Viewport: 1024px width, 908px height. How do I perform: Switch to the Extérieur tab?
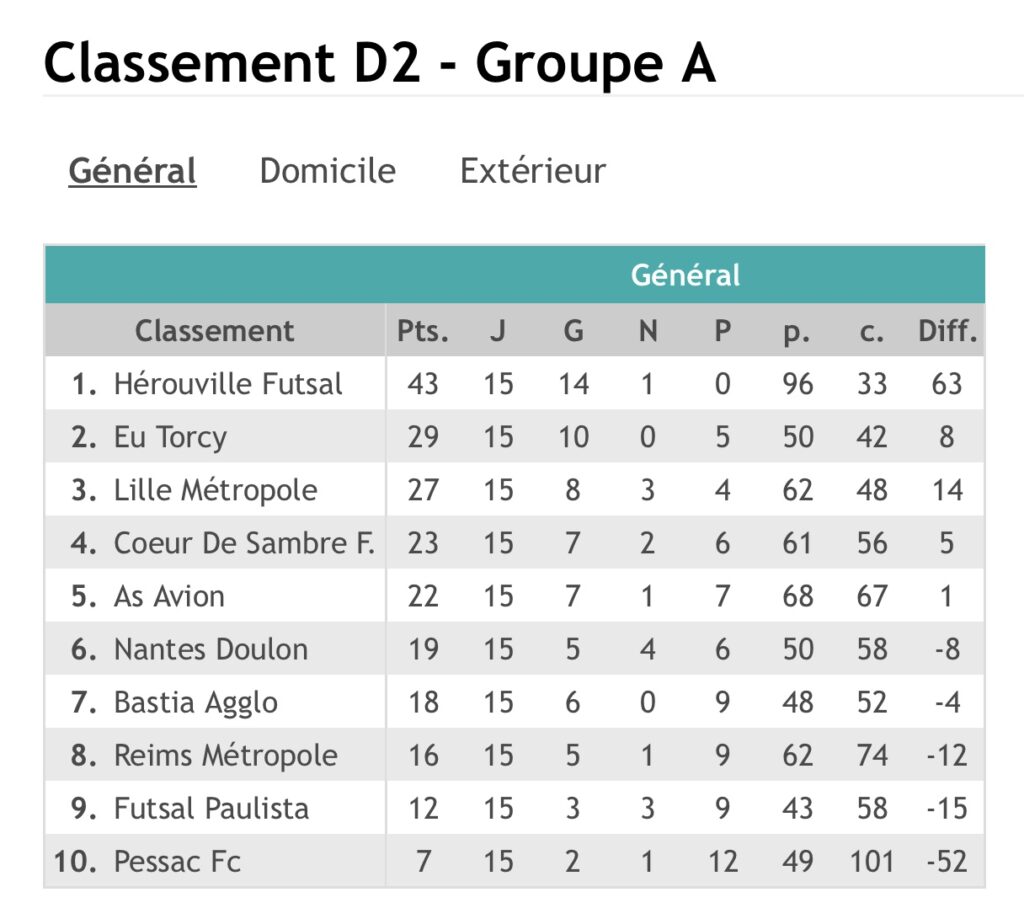point(533,171)
